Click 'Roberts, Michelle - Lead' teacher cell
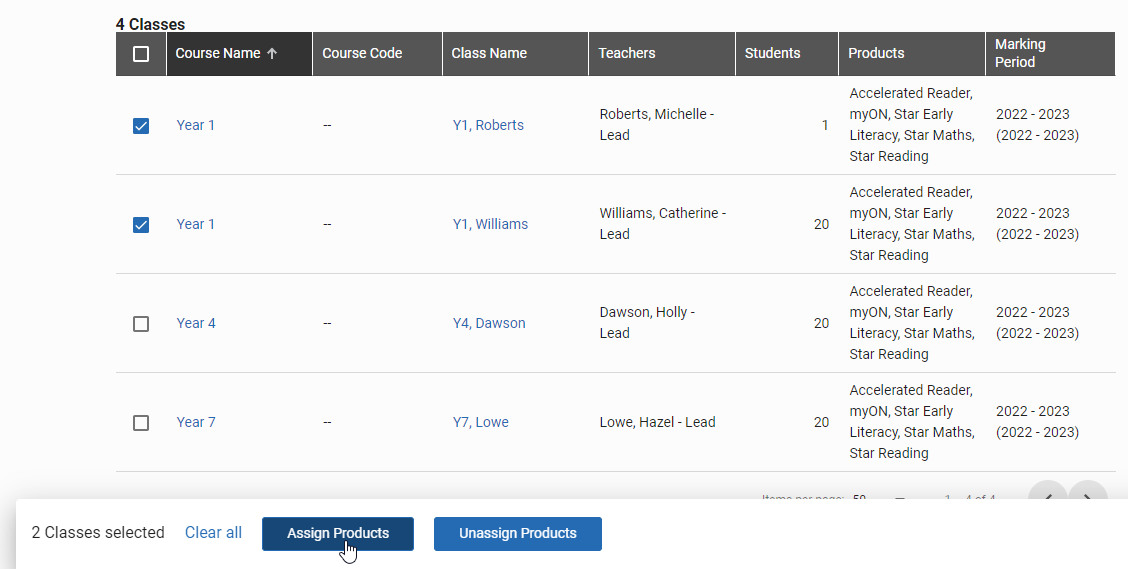 pos(657,125)
